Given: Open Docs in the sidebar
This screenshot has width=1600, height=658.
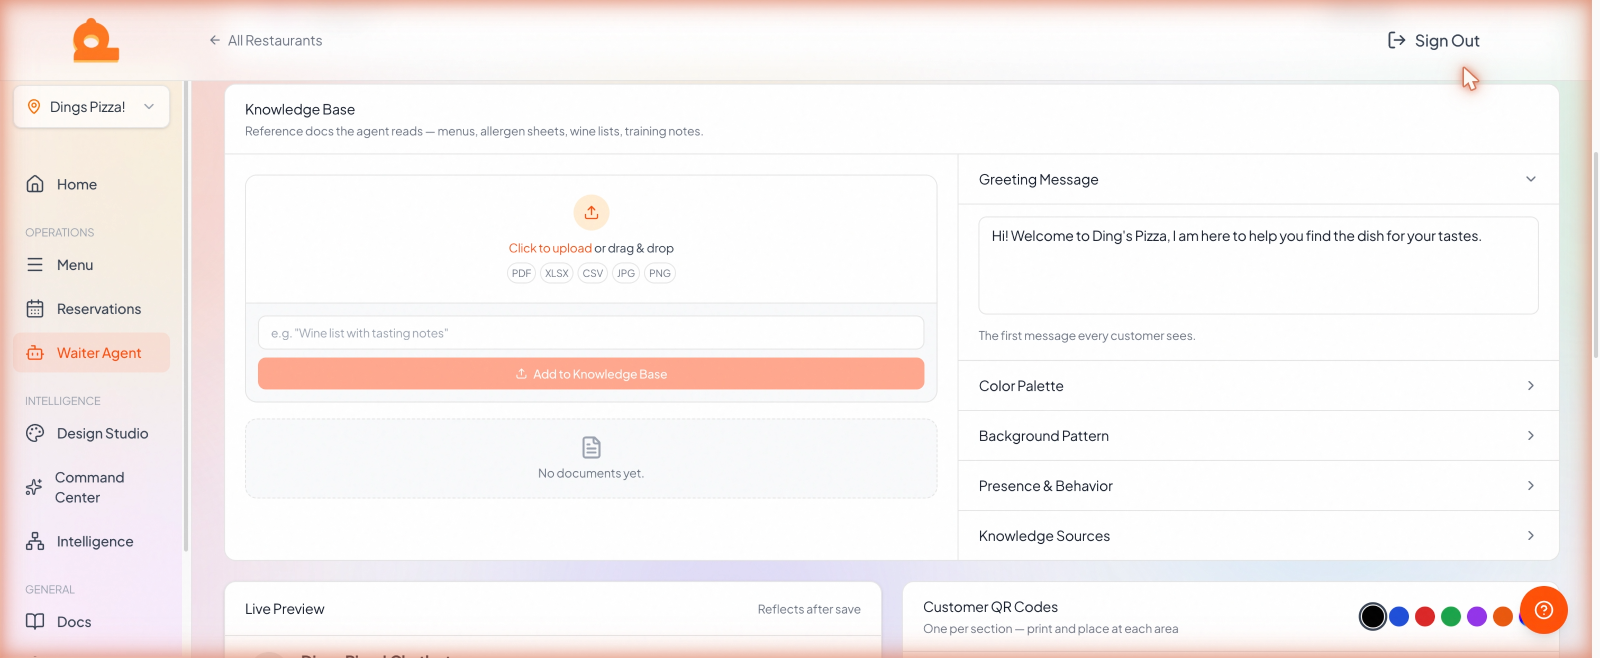Looking at the screenshot, I should click(x=91, y=621).
